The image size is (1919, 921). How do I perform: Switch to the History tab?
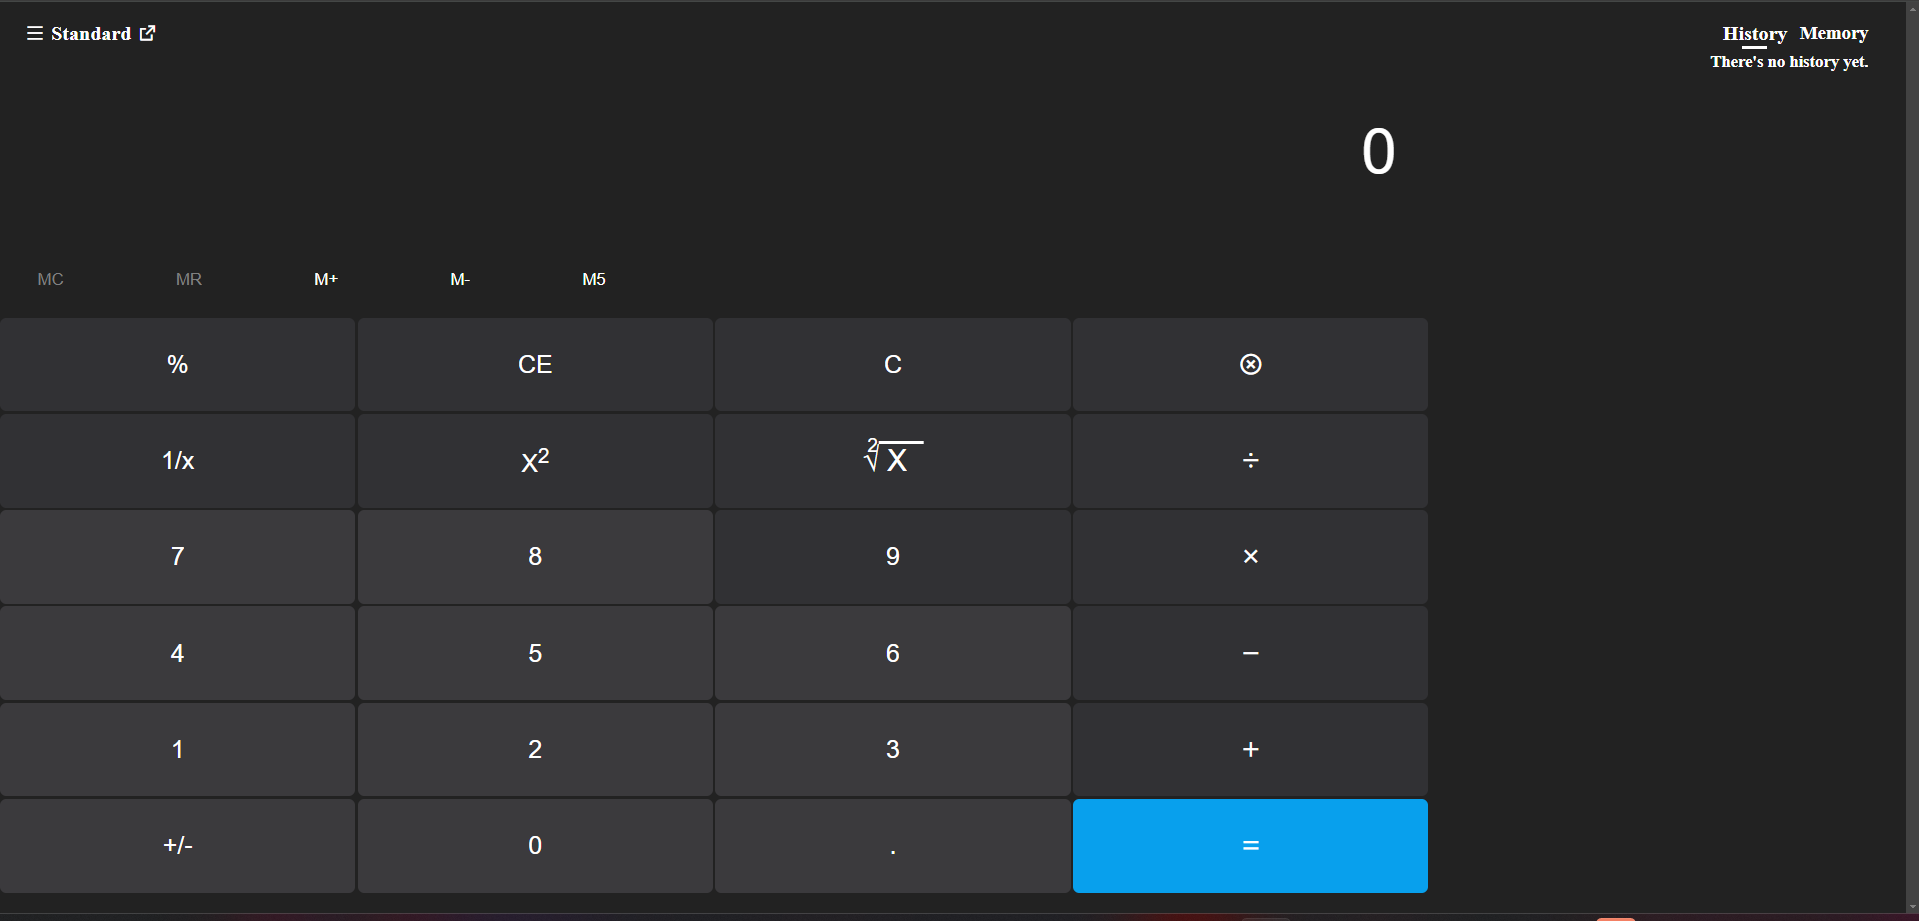(x=1754, y=34)
